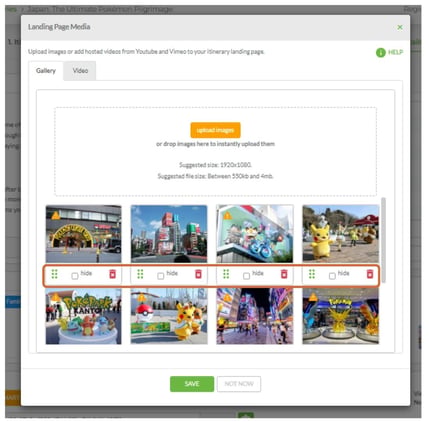Open the Pokemon billboard mural thumbnail
The image size is (429, 422).
[x=255, y=234]
